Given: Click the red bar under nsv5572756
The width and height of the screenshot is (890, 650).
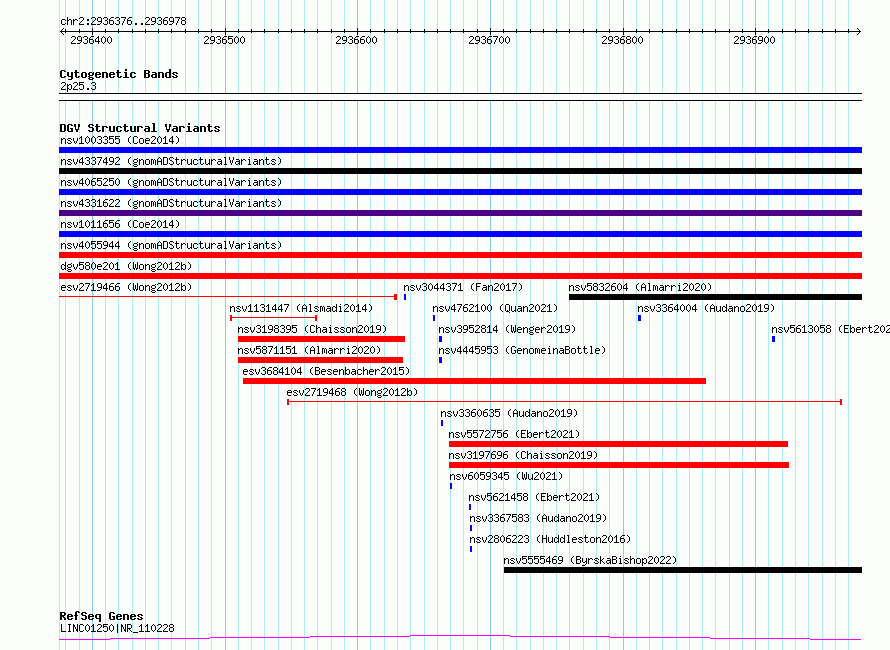Looking at the screenshot, I should 619,444.
